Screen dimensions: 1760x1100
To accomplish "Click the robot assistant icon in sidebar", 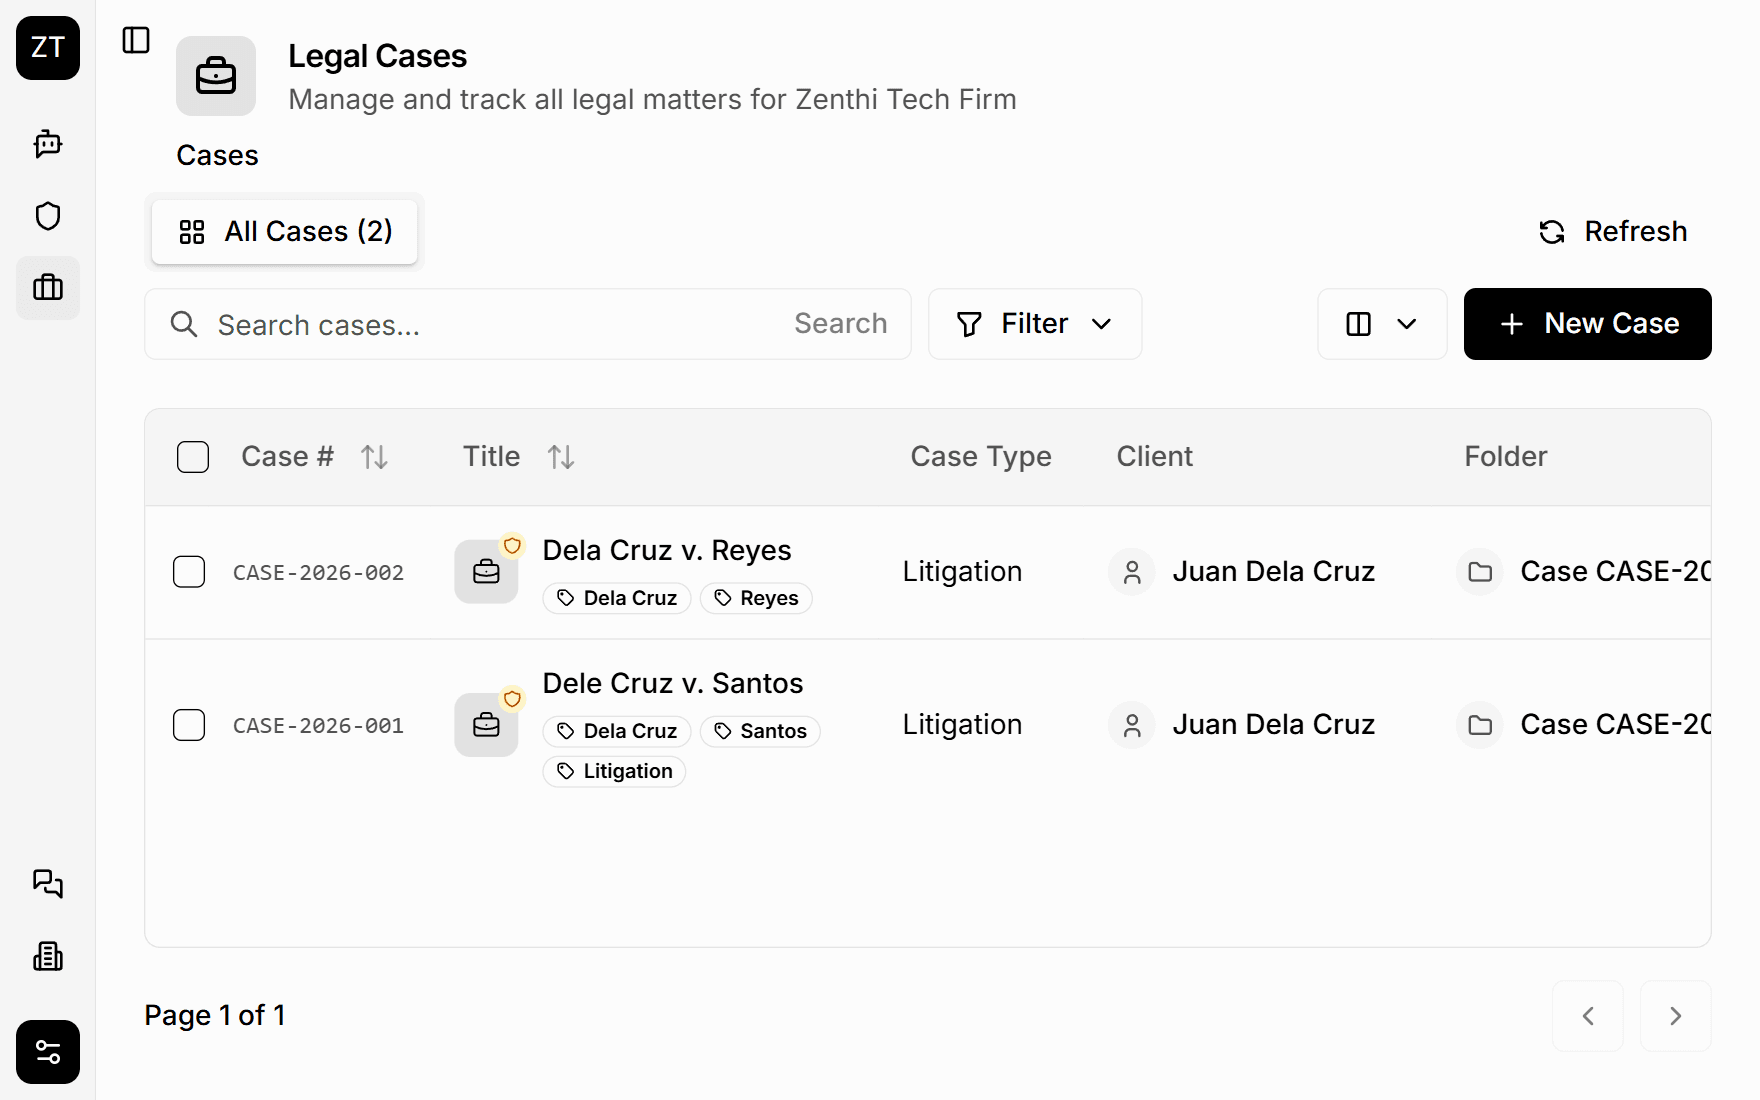I will click(x=48, y=144).
